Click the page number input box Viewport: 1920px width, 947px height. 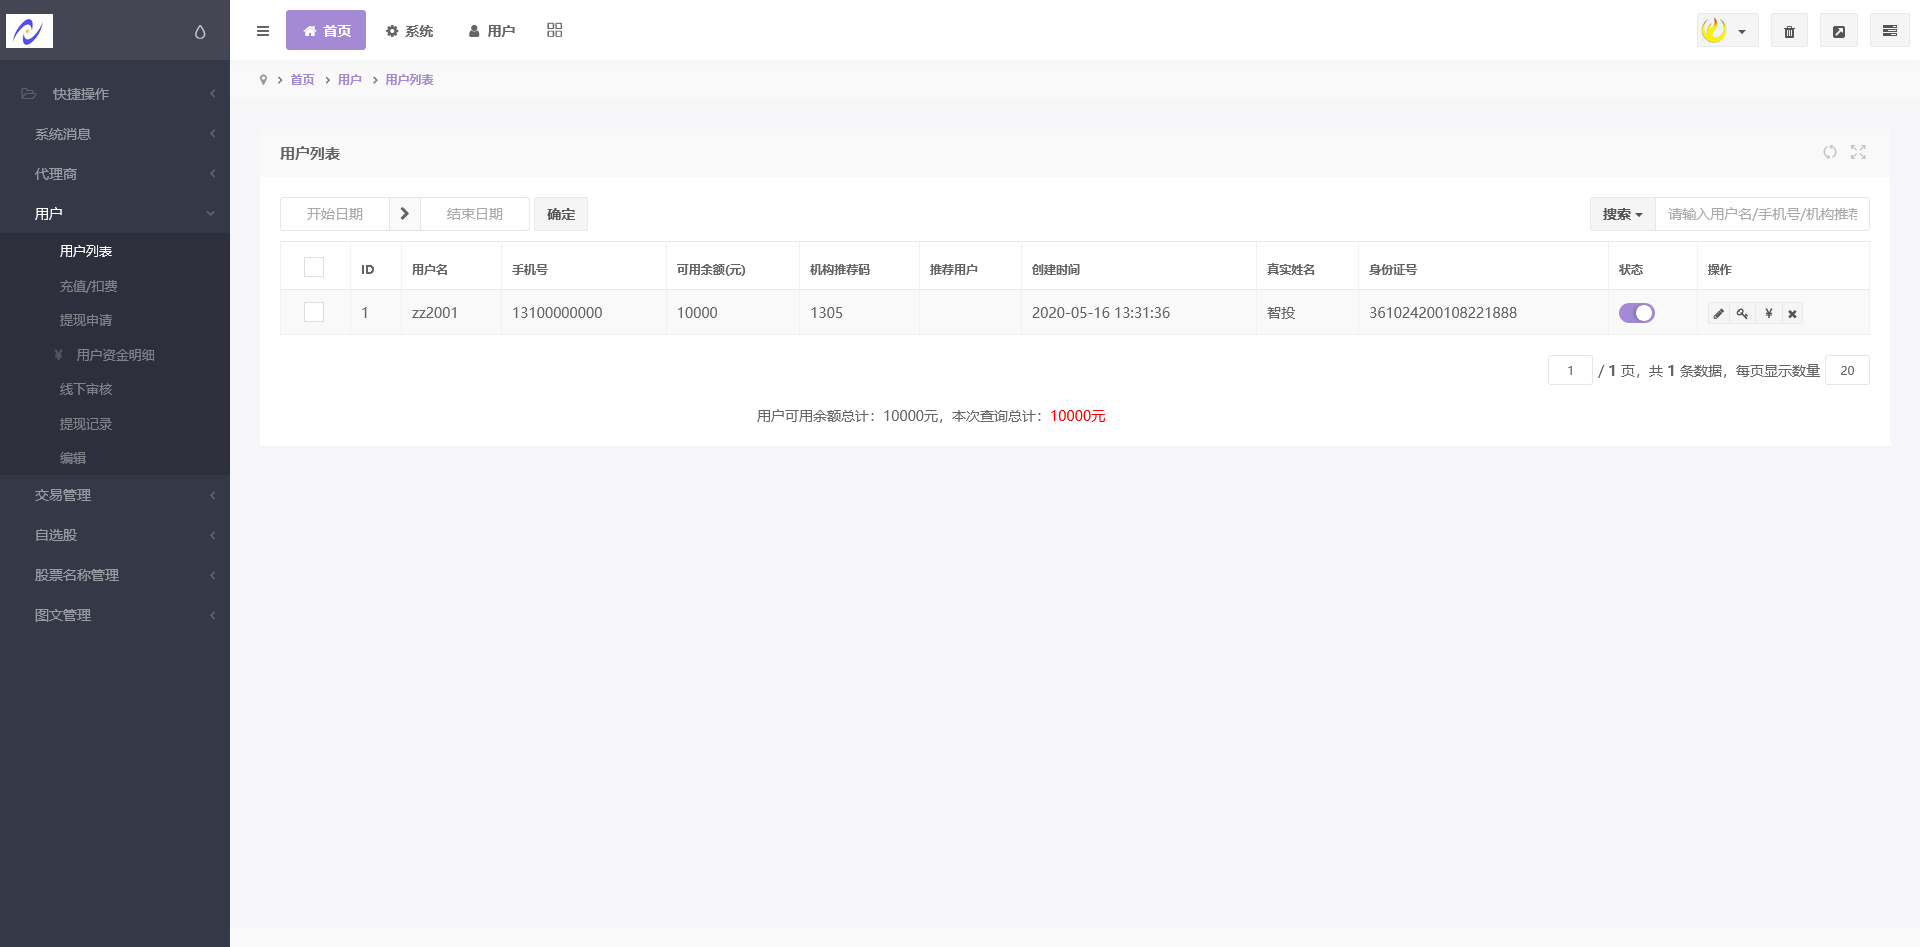pos(1570,370)
